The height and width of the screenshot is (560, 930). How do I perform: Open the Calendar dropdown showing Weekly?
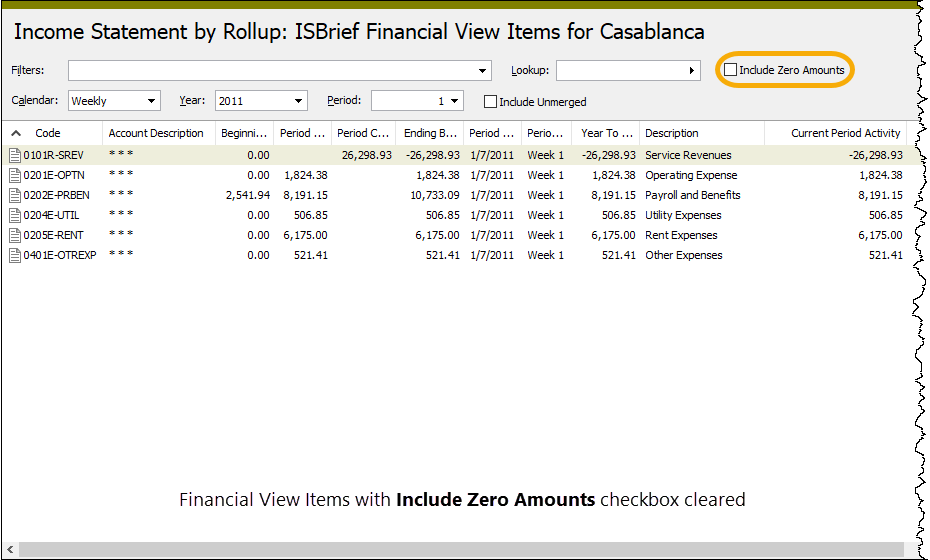click(114, 101)
